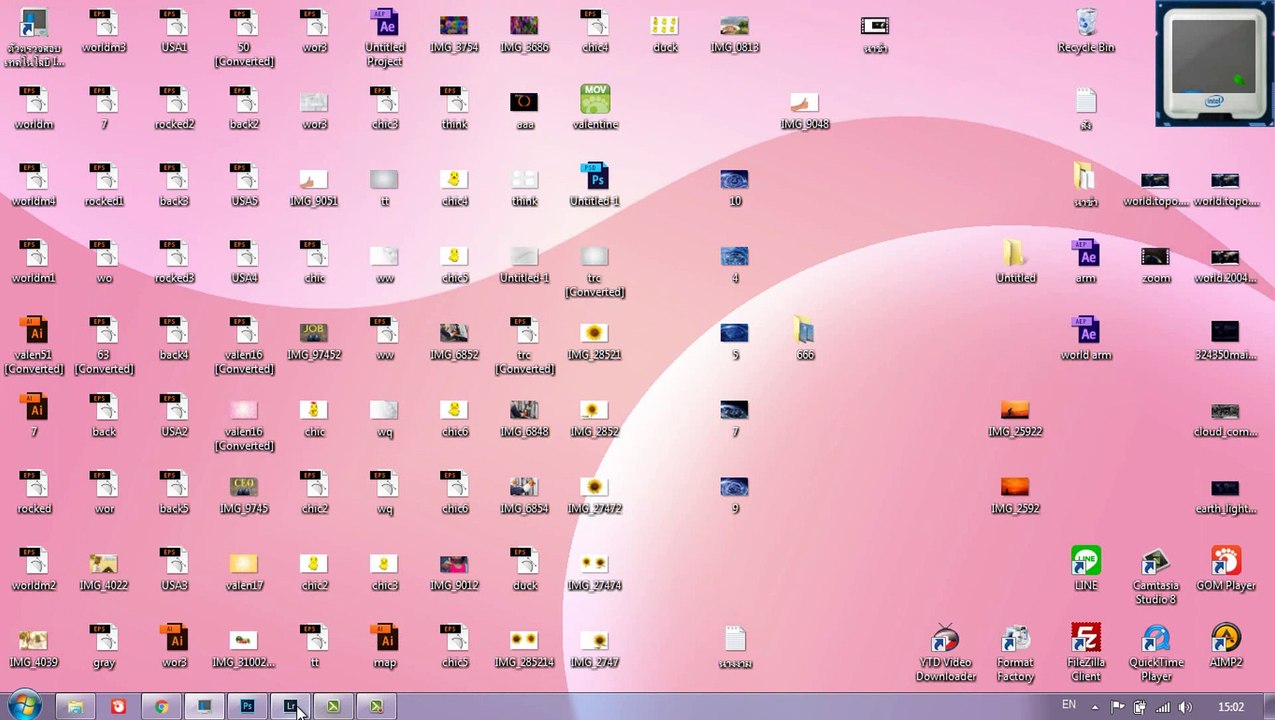1275x720 pixels.
Task: Switch to Lightroom in taskbar
Action: click(x=290, y=706)
